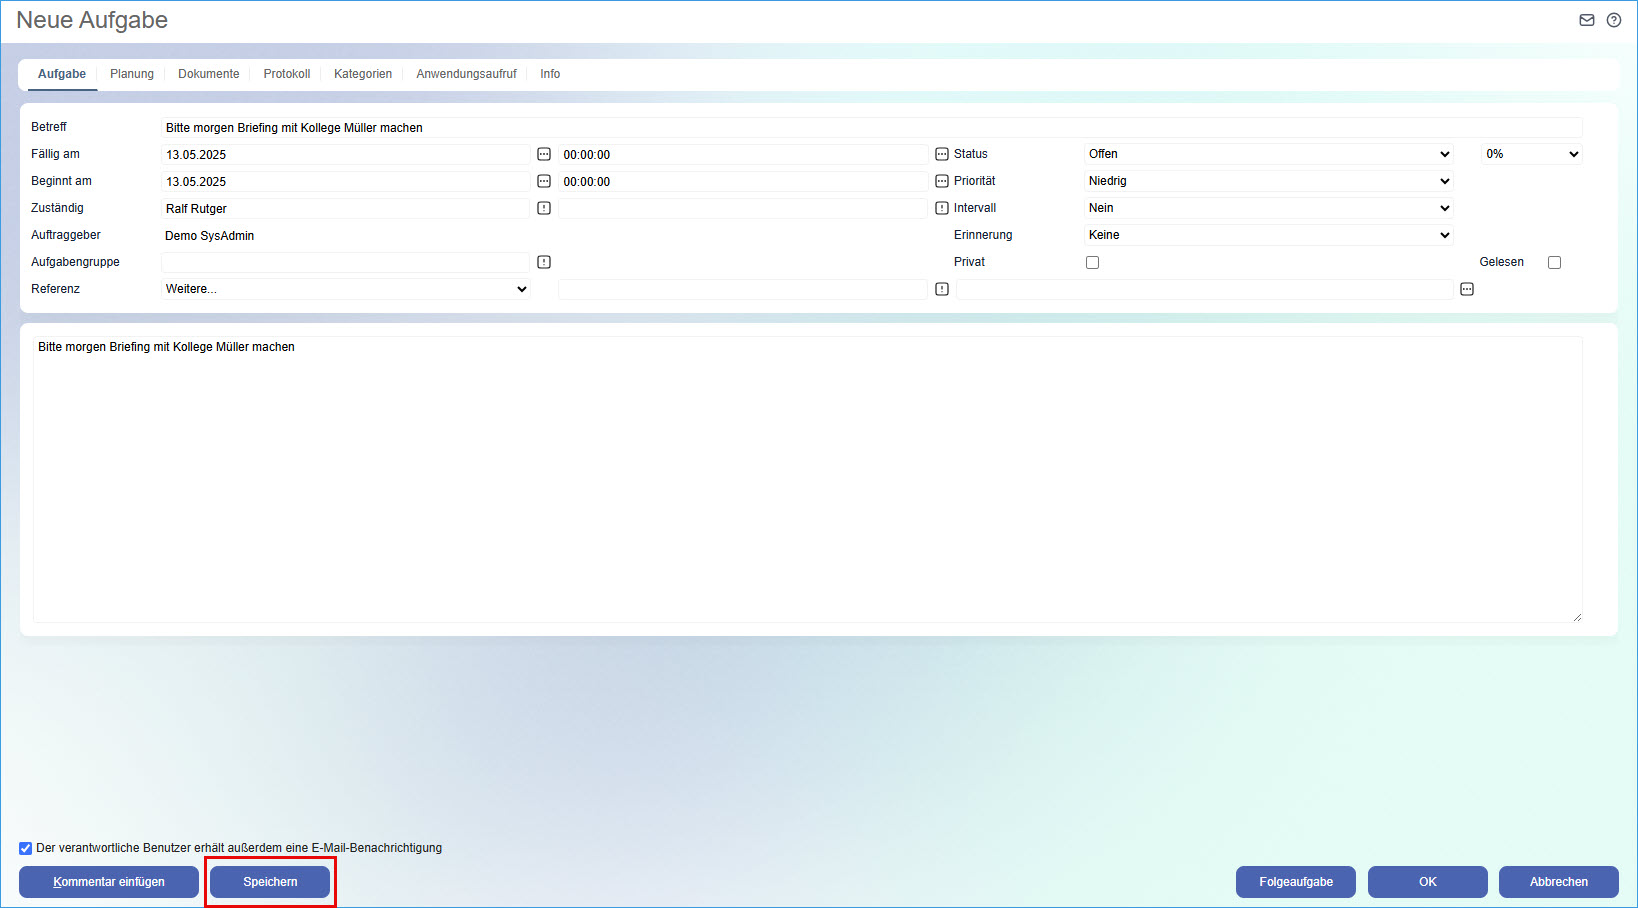This screenshot has width=1638, height=908.
Task: Open date picker beside Fällig am date
Action: pyautogui.click(x=544, y=154)
